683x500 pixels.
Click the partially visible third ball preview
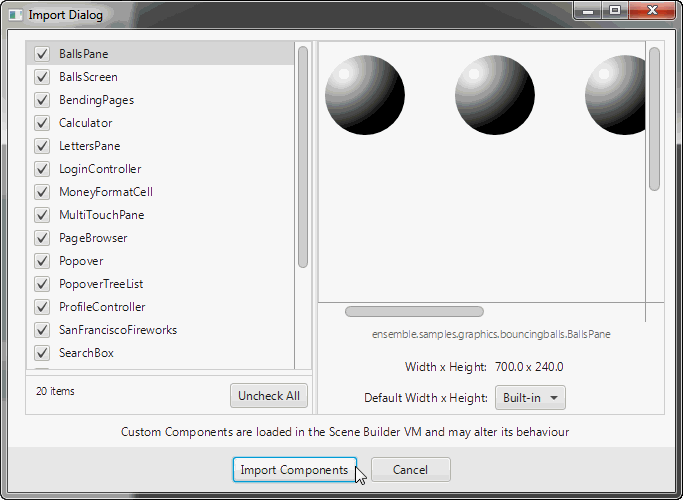point(615,95)
